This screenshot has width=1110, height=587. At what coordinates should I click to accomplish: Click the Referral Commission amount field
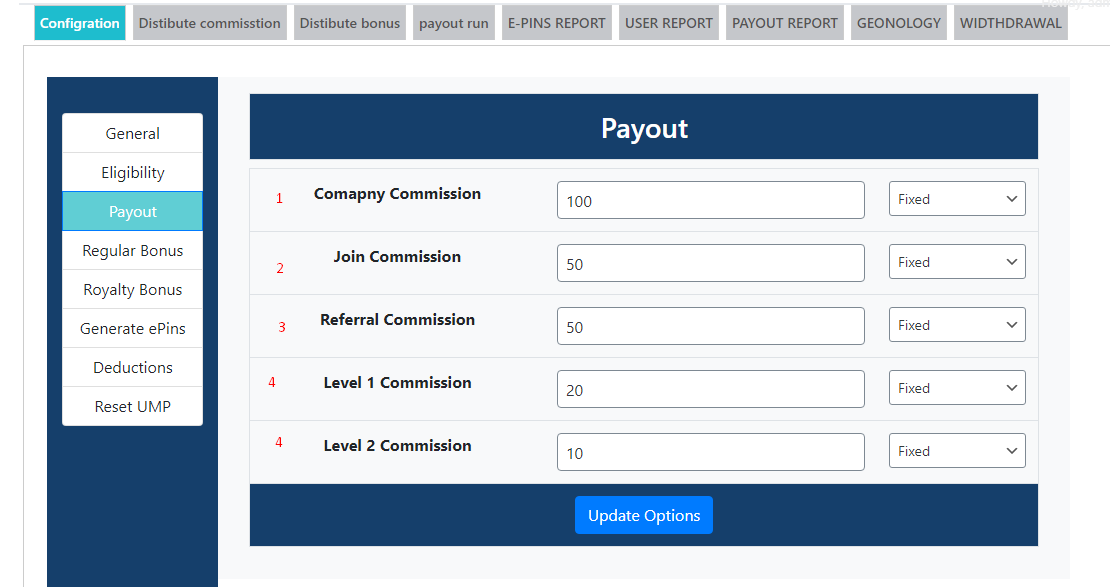click(x=710, y=326)
